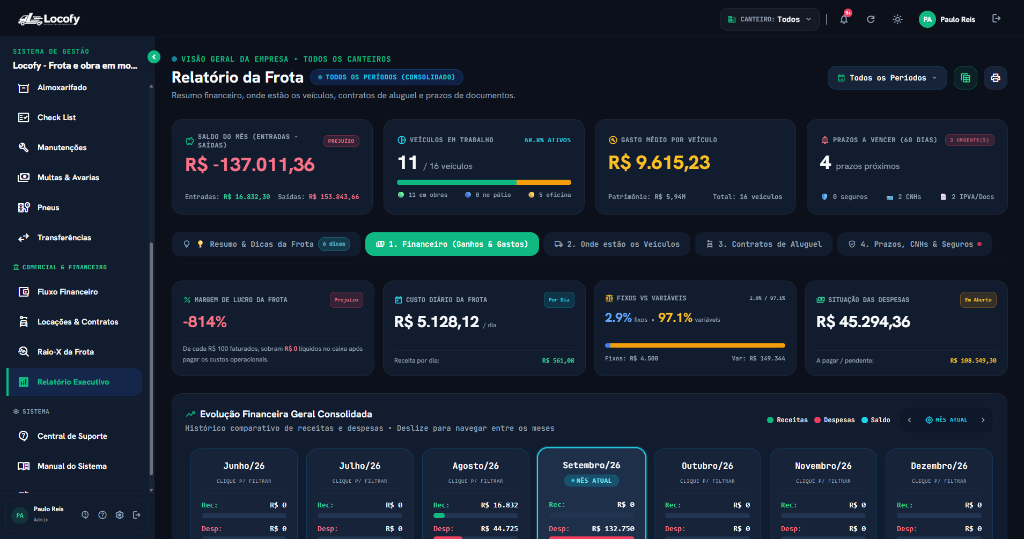The height and width of the screenshot is (539, 1024).
Task: Go to the next month with the right chevron
Action: 983,420
